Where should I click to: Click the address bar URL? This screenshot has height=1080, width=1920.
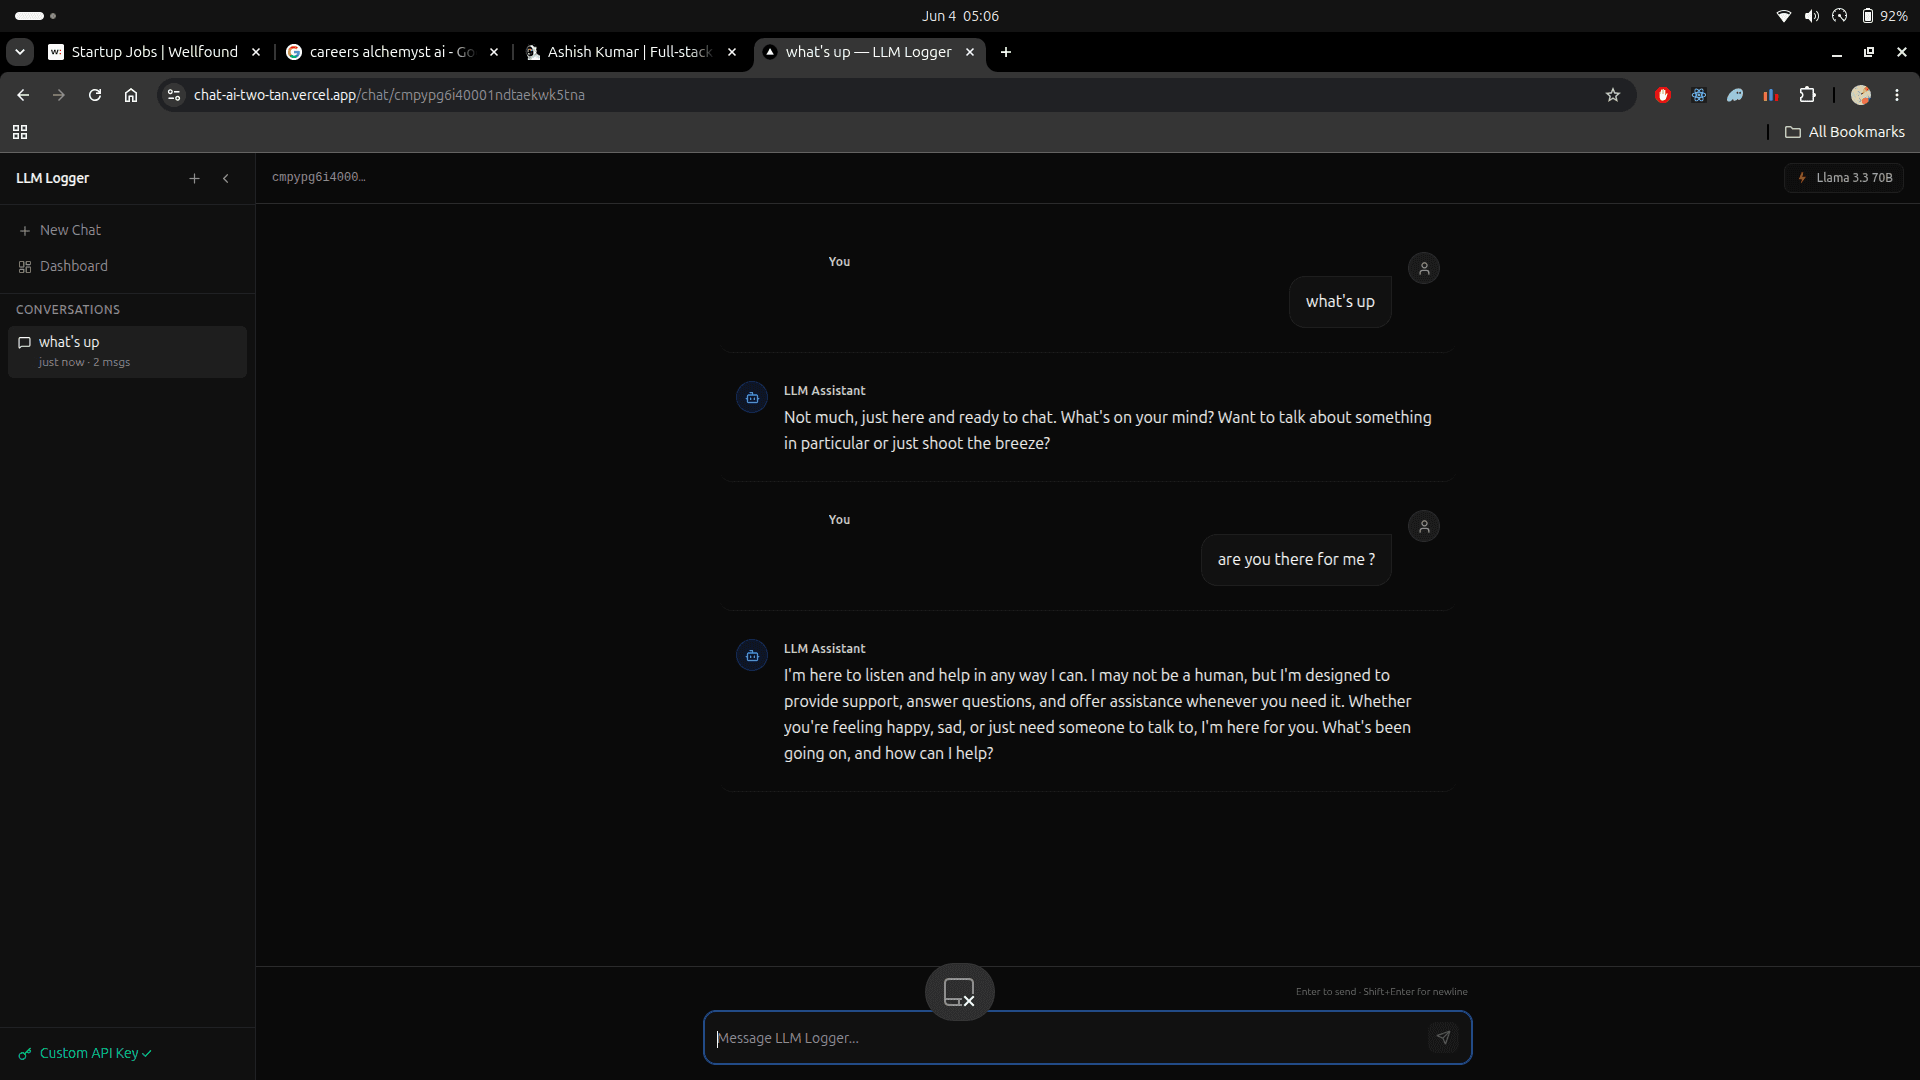pos(389,95)
